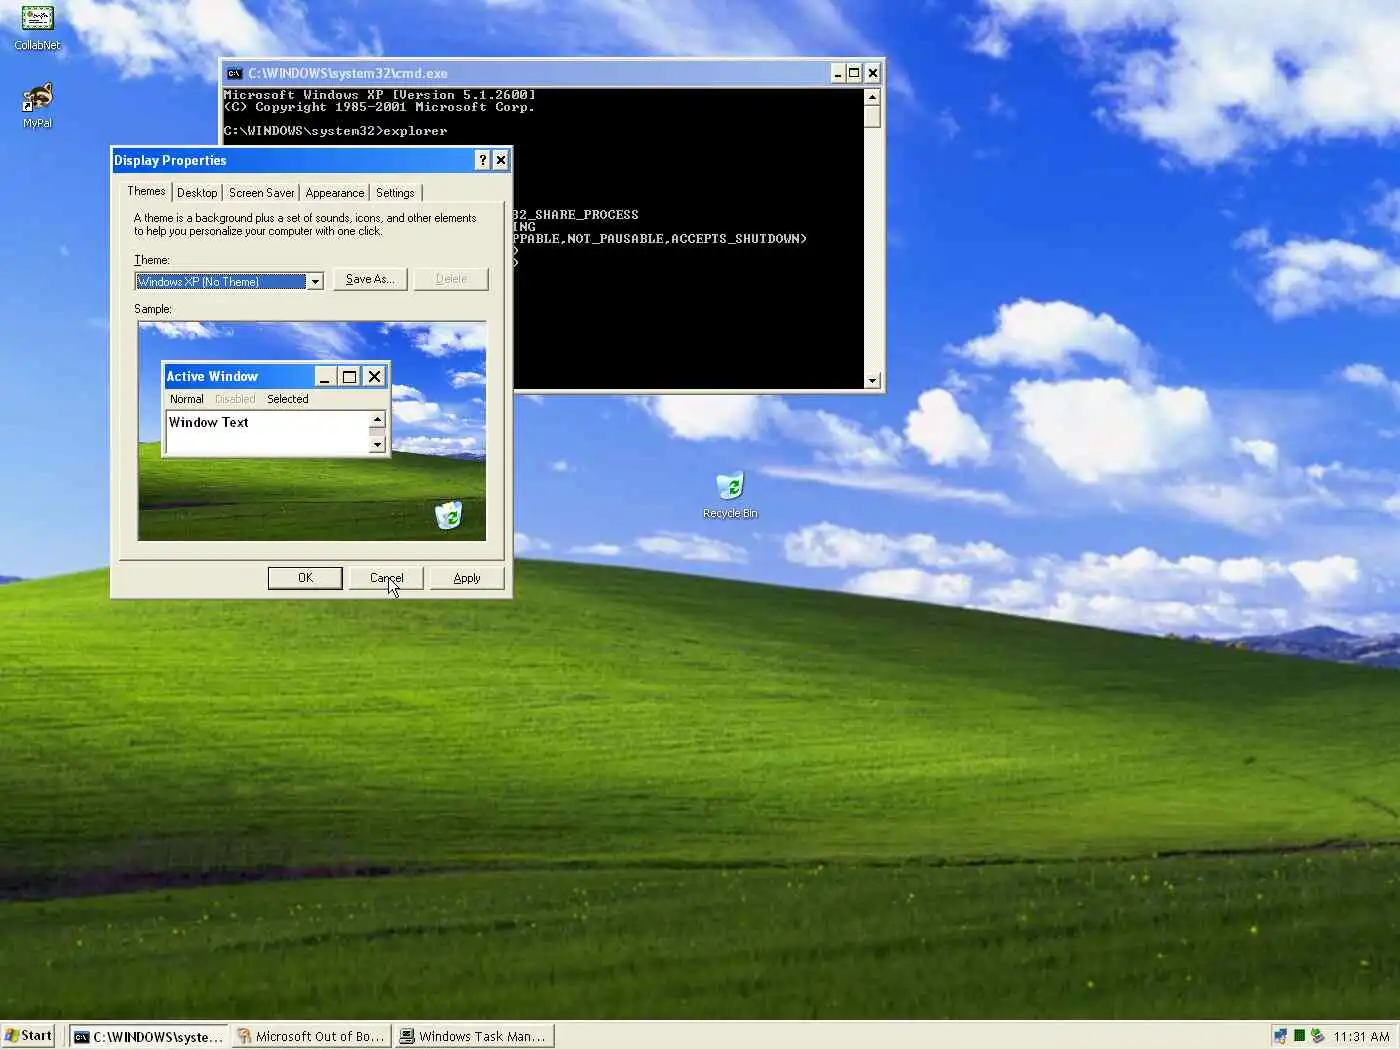Click the taskbar clock
The height and width of the screenshot is (1050, 1400).
[x=1361, y=1037]
